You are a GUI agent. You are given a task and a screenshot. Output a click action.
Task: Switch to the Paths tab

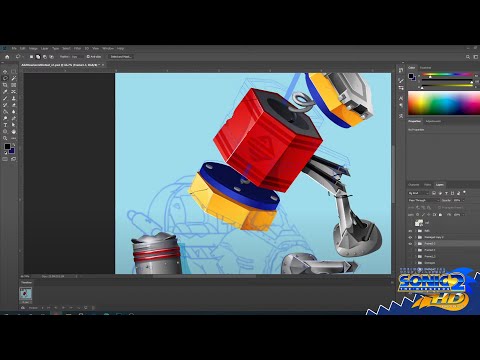[x=427, y=185]
